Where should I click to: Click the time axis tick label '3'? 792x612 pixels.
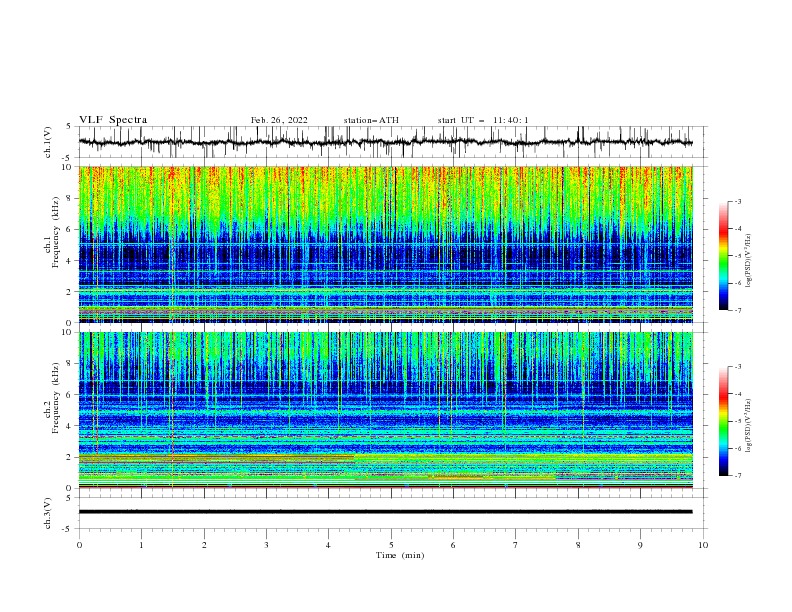[266, 545]
